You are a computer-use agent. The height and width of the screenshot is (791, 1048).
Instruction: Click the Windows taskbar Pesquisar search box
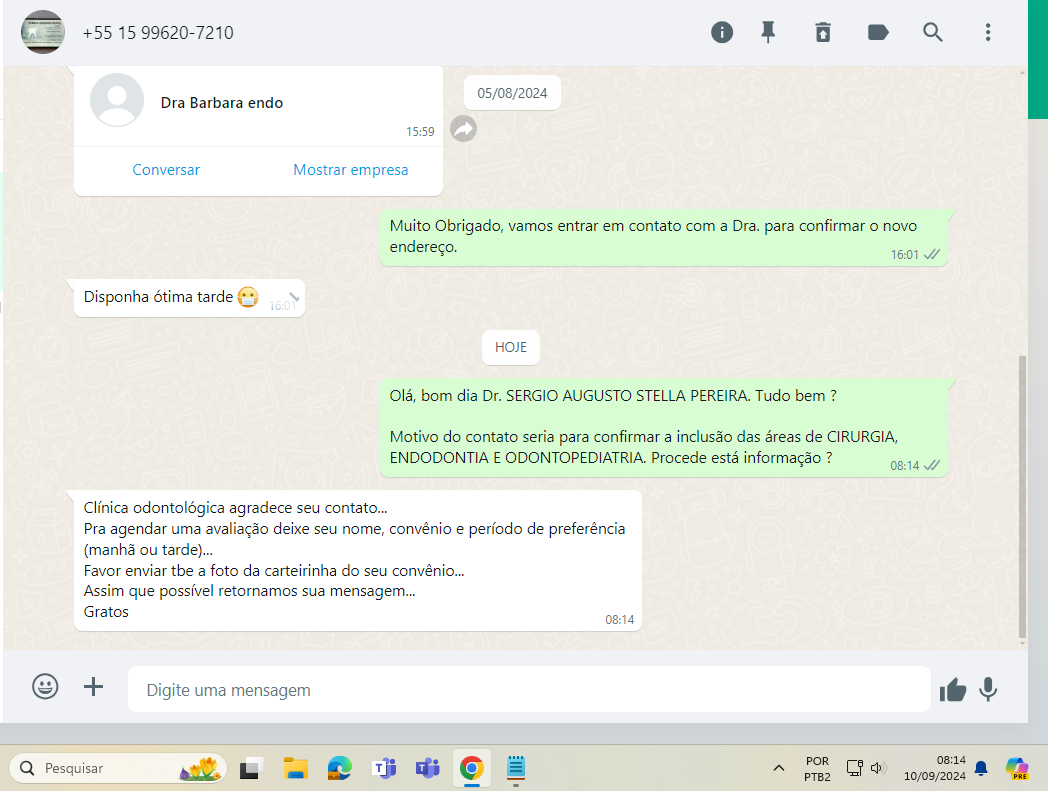click(x=118, y=768)
